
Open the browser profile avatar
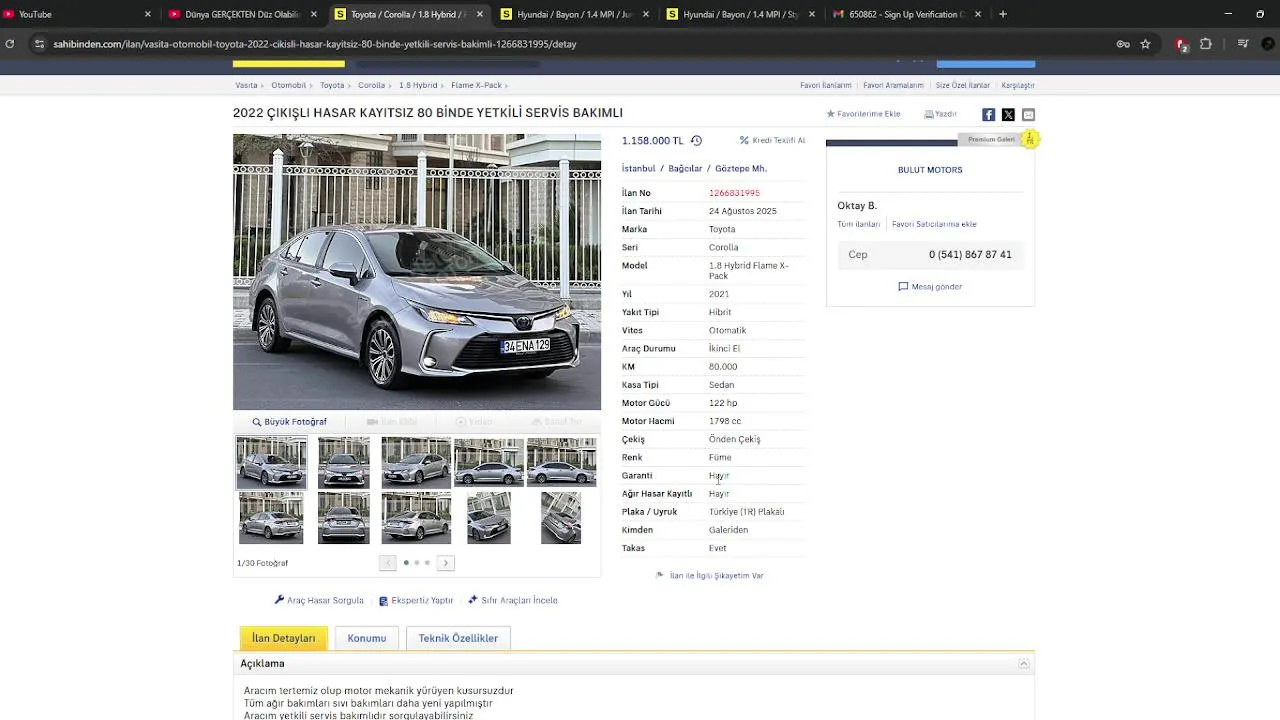click(x=1268, y=44)
